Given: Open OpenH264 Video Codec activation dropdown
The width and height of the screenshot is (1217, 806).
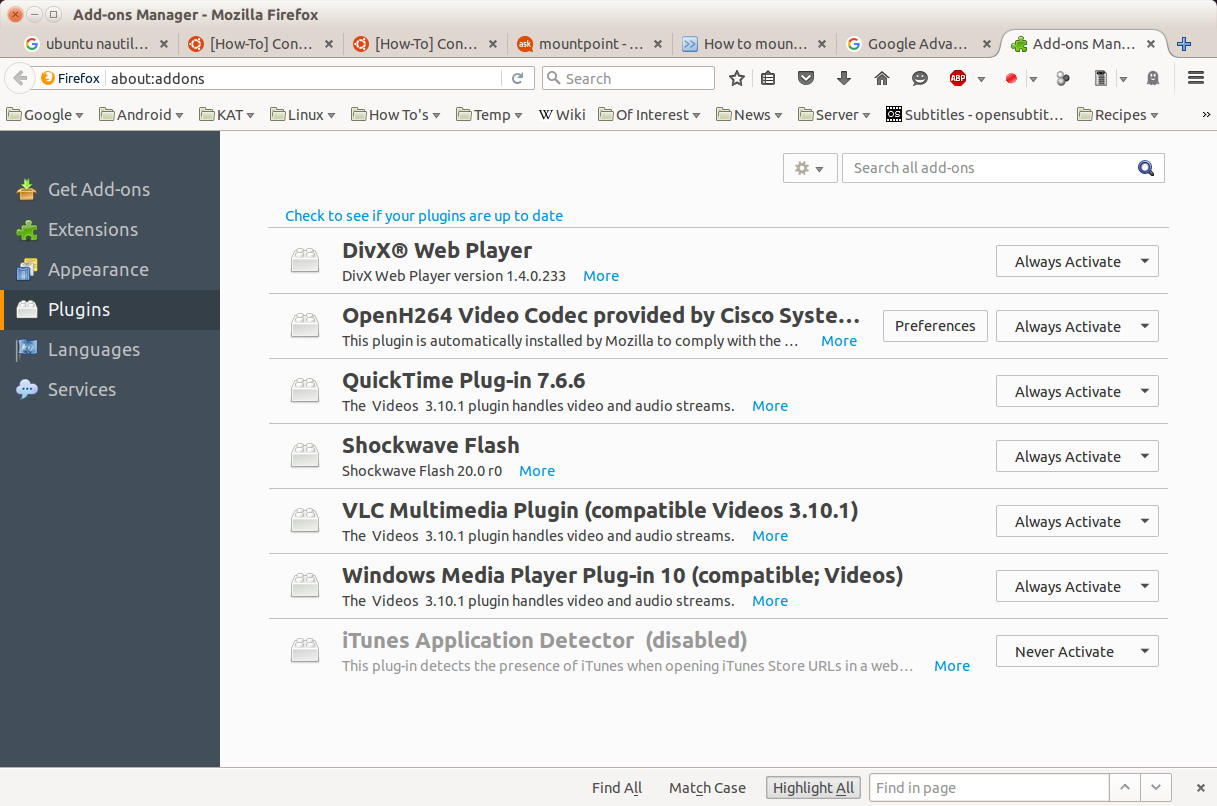Looking at the screenshot, I should (x=1077, y=326).
